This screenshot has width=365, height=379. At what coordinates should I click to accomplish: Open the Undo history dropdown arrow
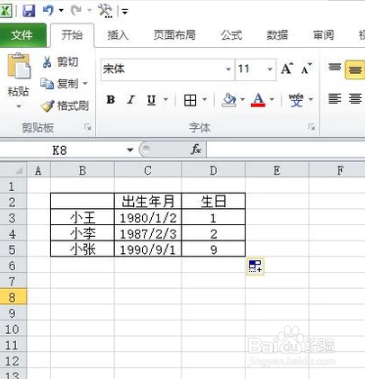tap(61, 11)
